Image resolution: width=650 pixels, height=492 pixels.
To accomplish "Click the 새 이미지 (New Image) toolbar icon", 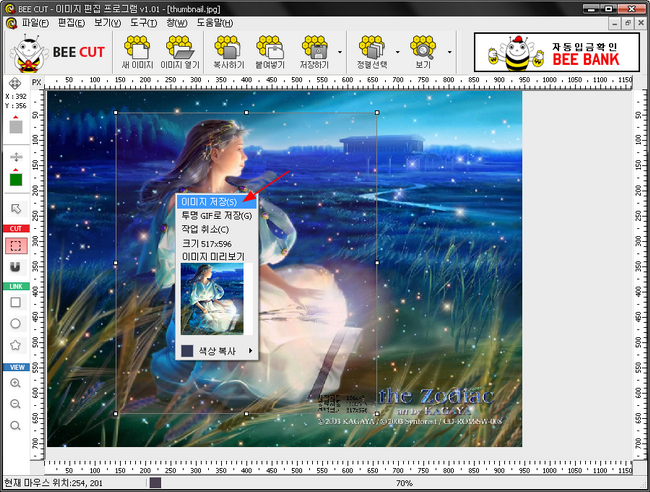I will click(x=136, y=50).
